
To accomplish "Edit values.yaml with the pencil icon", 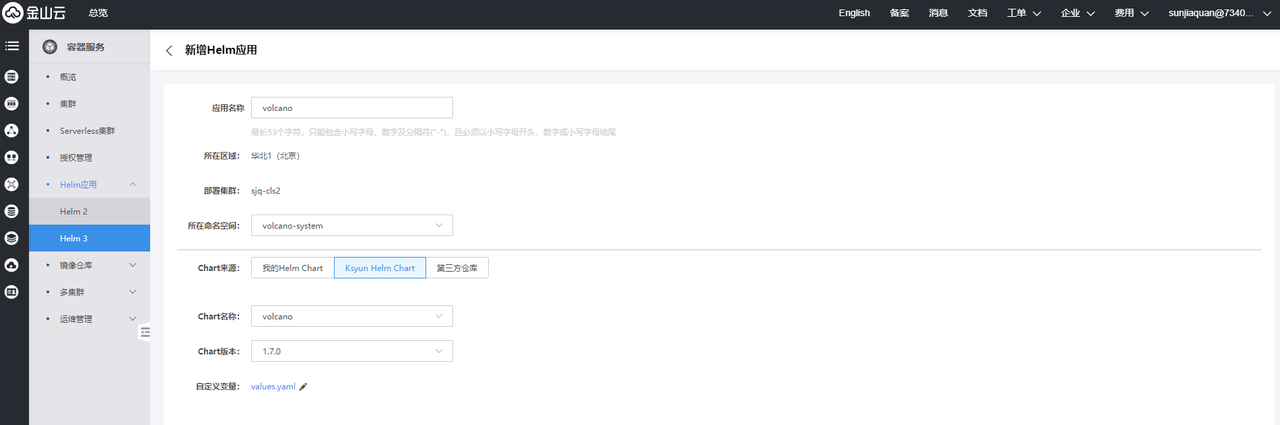I will click(303, 386).
